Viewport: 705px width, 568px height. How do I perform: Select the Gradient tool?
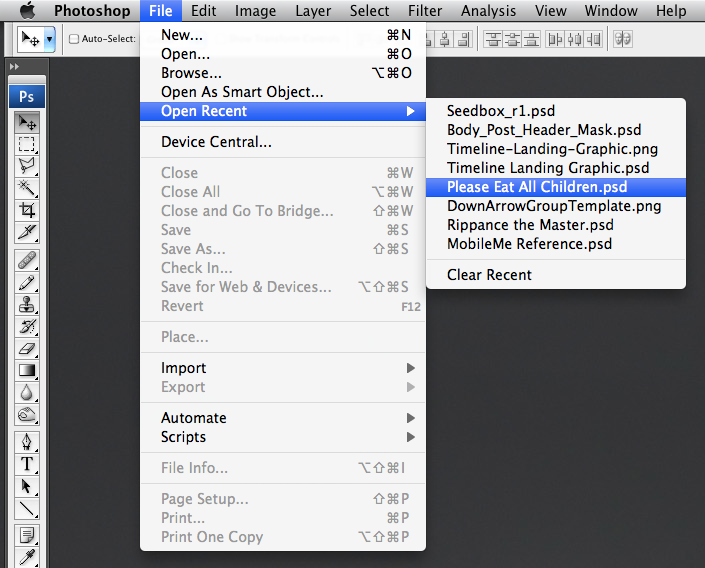click(x=27, y=370)
